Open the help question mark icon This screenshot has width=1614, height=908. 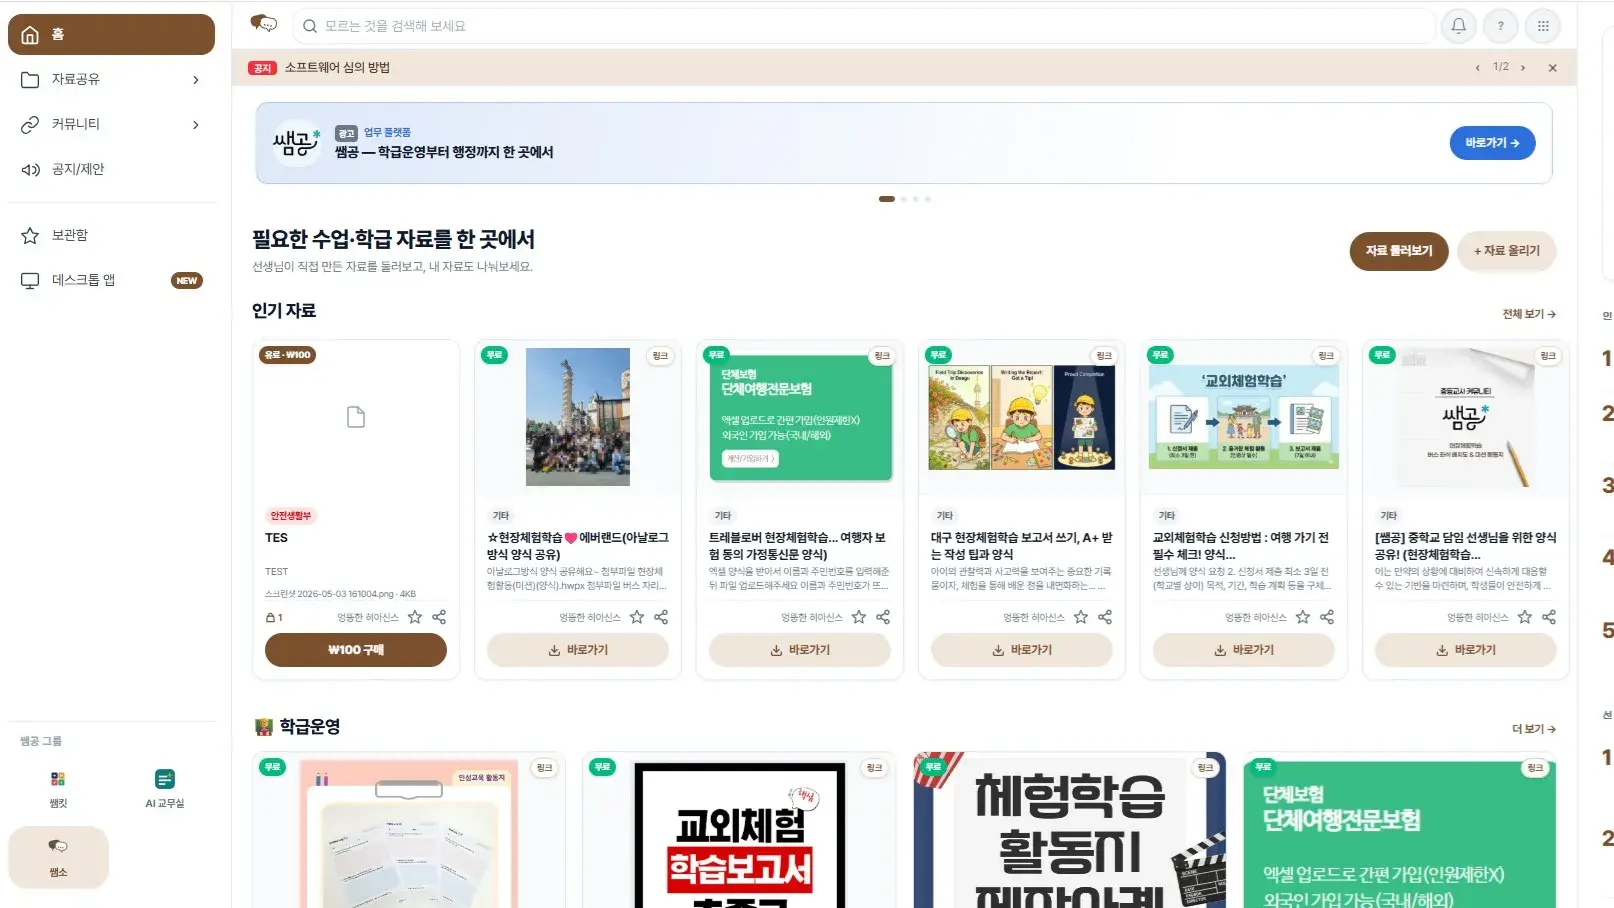(1500, 26)
